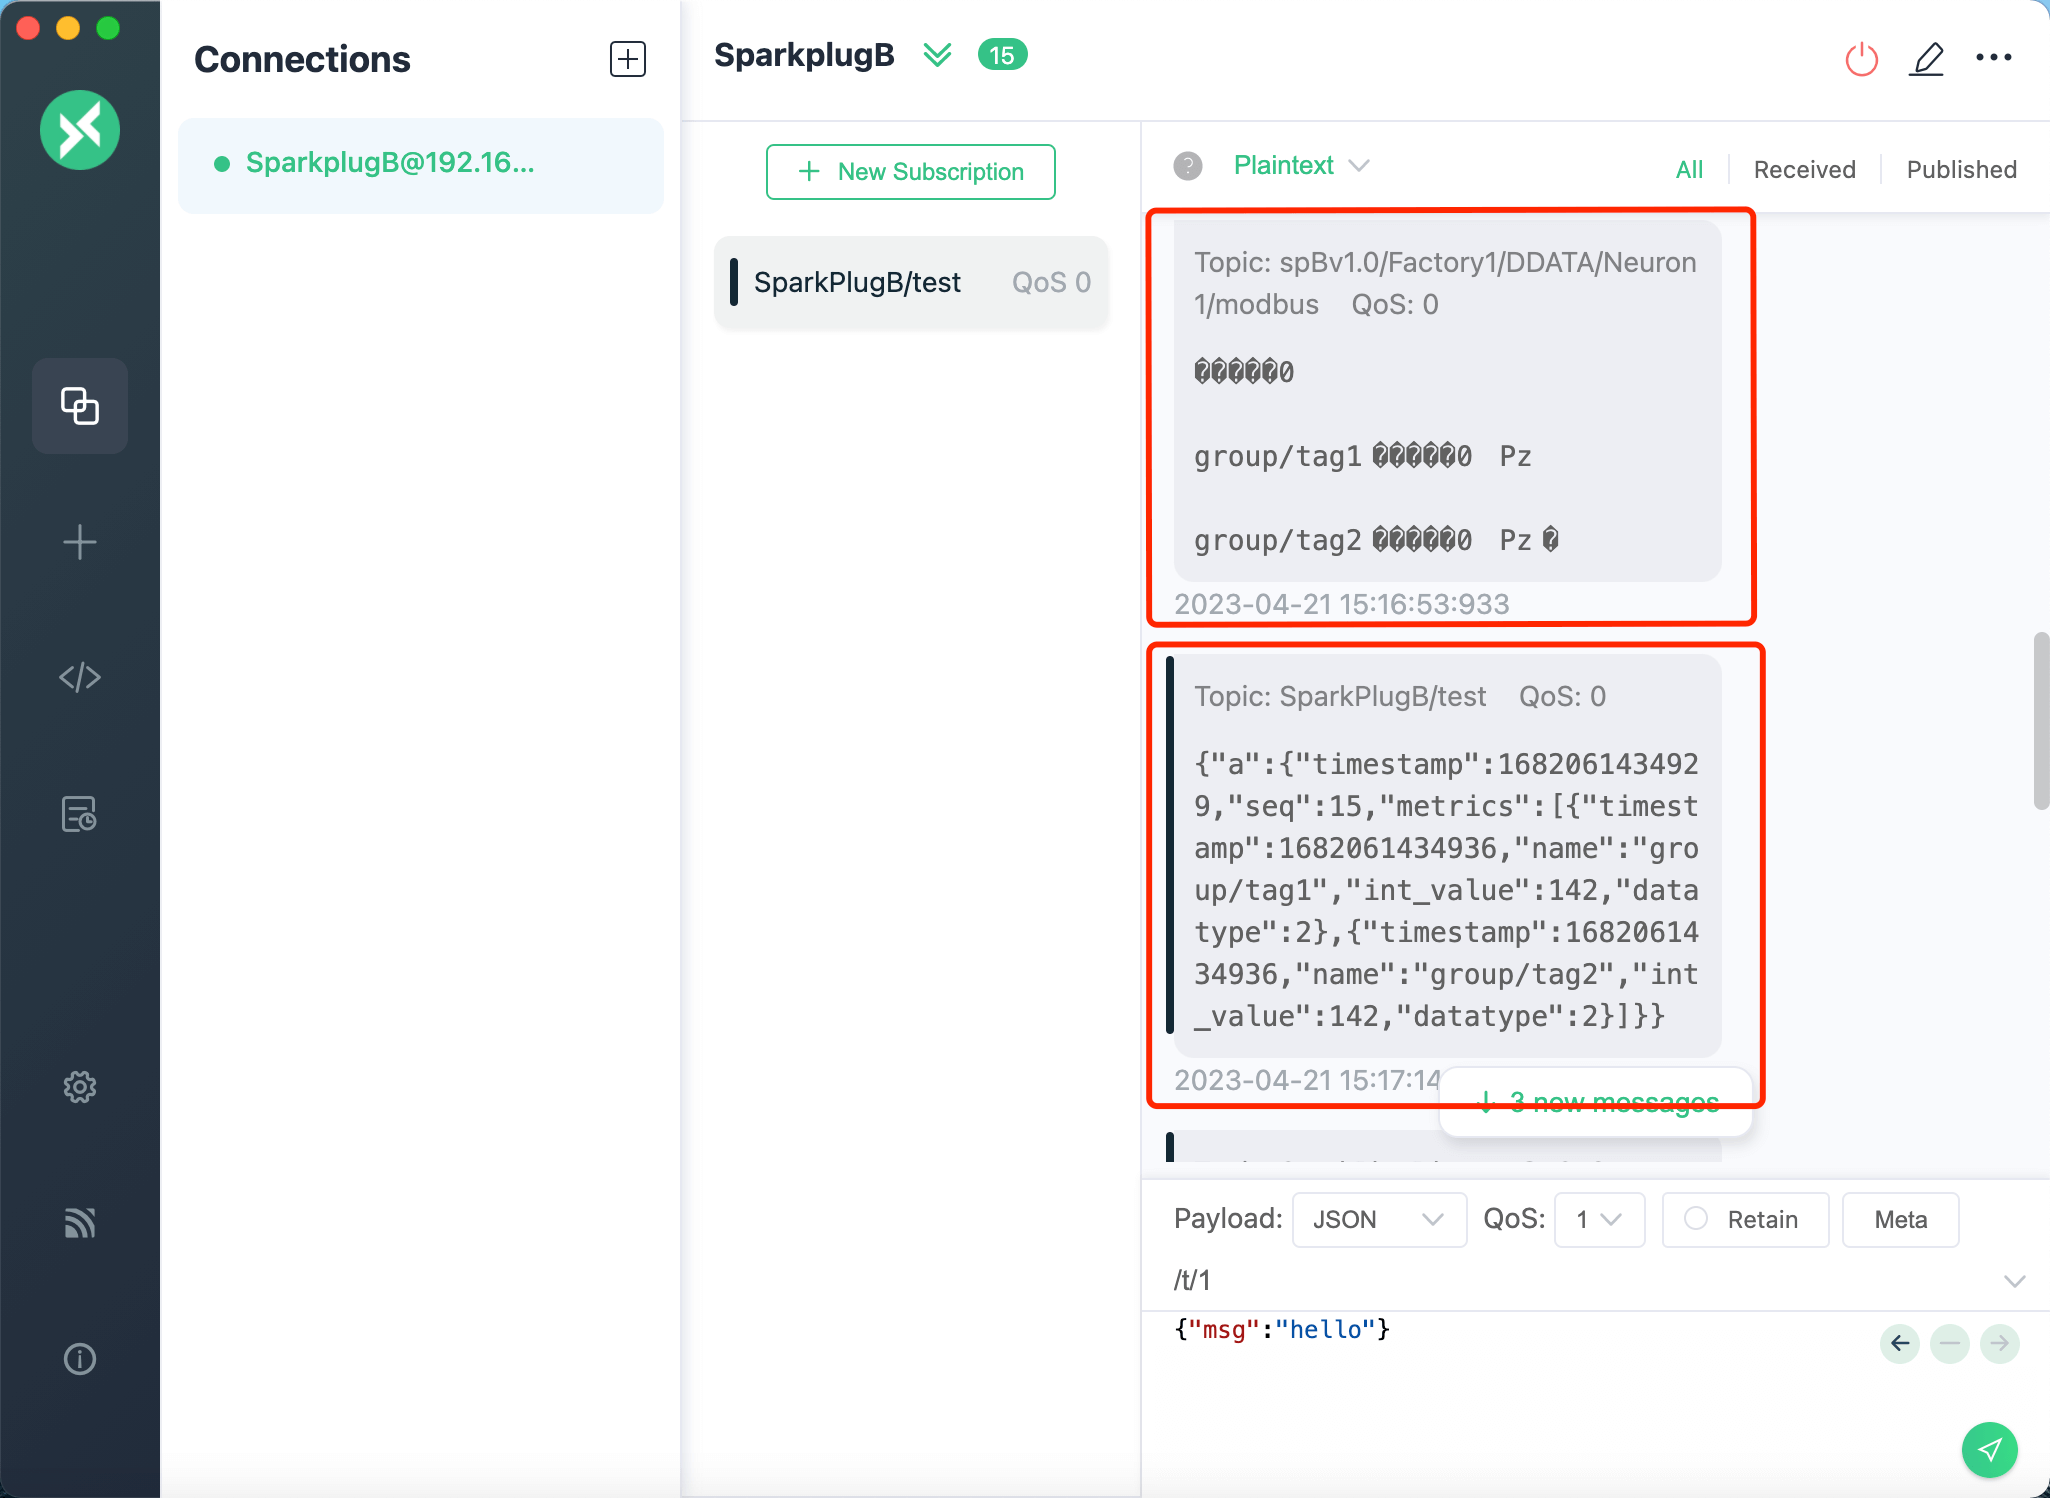Viewport: 2050px width, 1498px height.
Task: Open the Payload JSON format dropdown
Action: tap(1378, 1219)
